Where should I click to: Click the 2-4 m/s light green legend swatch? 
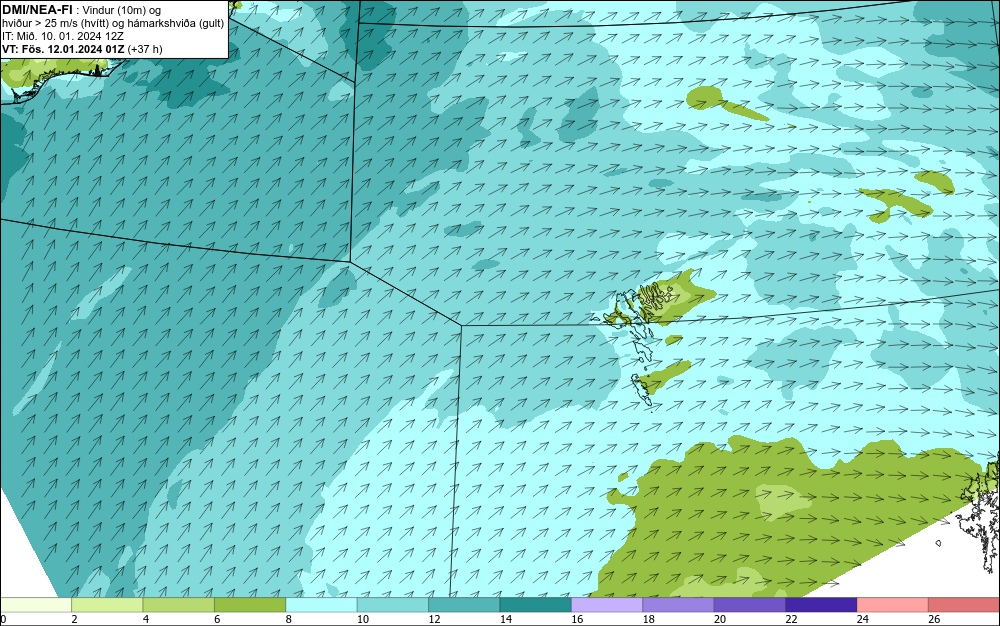(107, 605)
